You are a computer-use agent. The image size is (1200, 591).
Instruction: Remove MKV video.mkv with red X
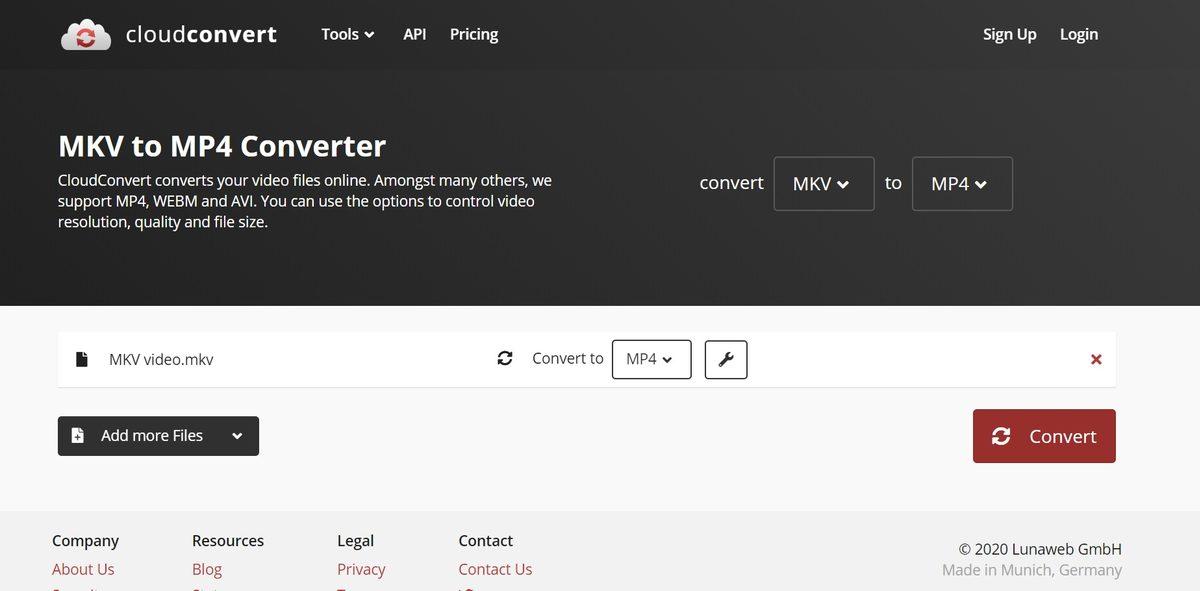1096,359
